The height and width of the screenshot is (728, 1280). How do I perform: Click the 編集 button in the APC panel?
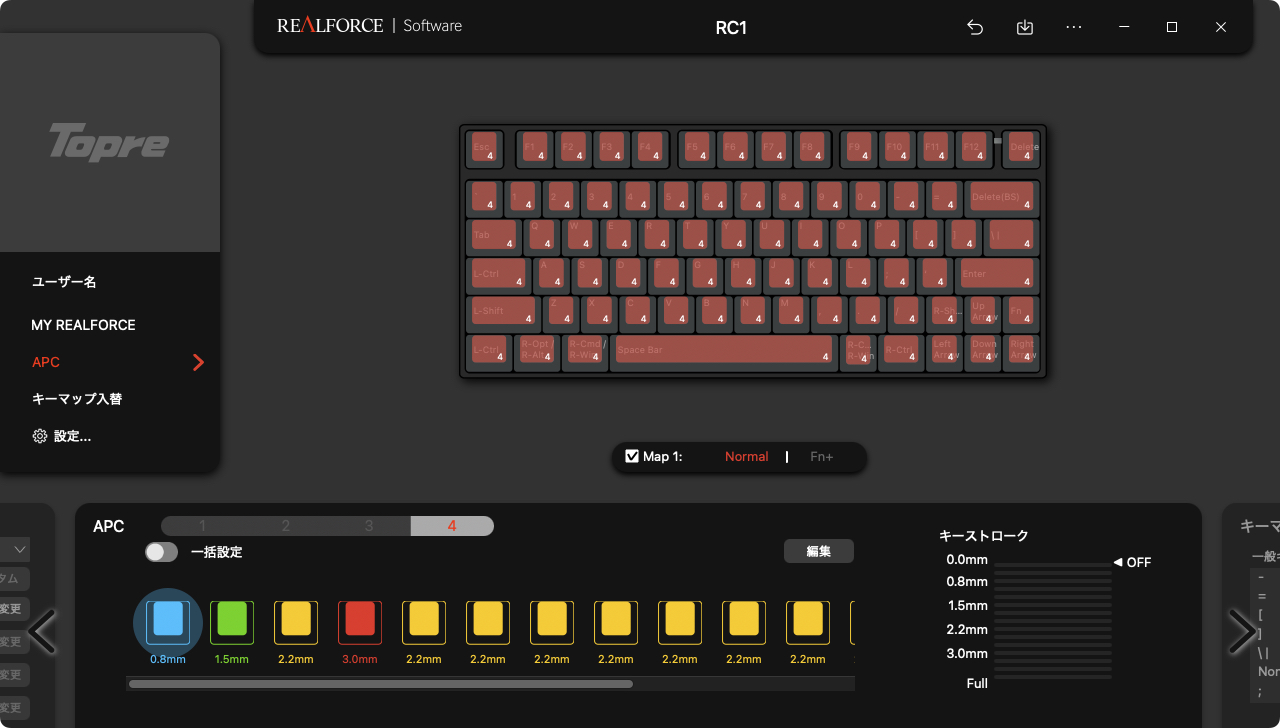(x=818, y=551)
